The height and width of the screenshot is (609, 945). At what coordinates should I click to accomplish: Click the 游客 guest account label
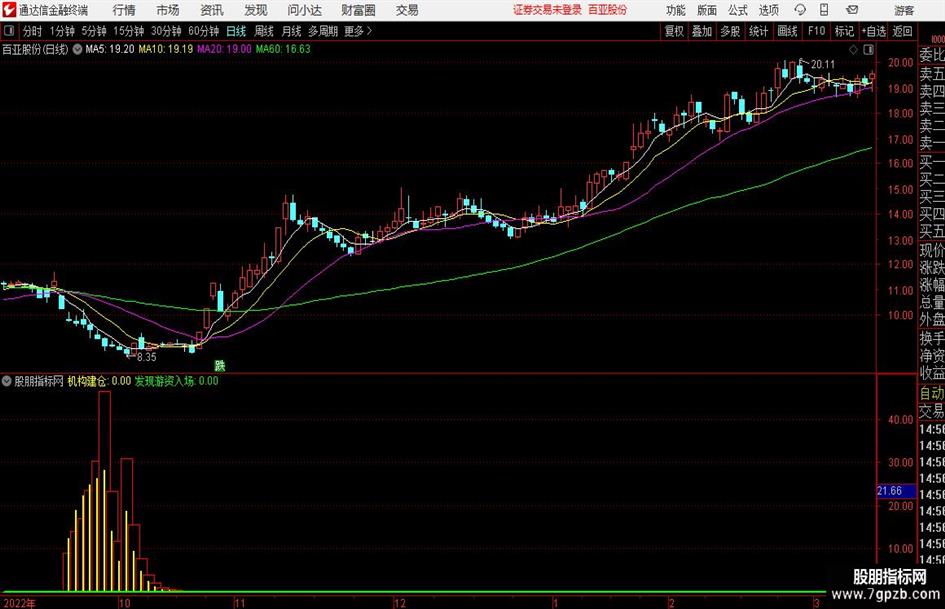coord(904,10)
